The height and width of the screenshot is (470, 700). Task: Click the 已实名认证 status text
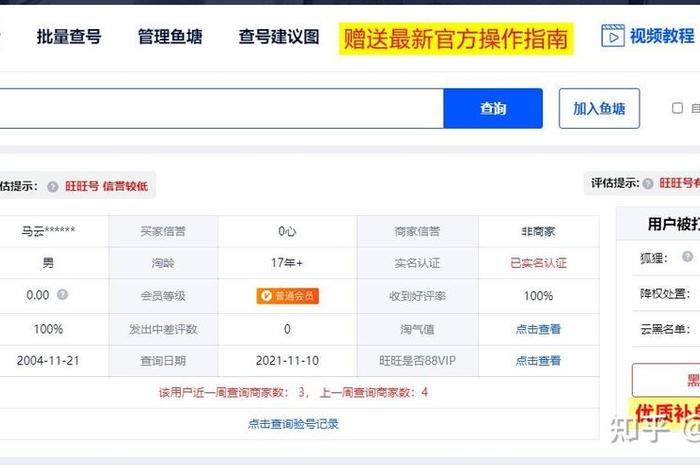(538, 263)
